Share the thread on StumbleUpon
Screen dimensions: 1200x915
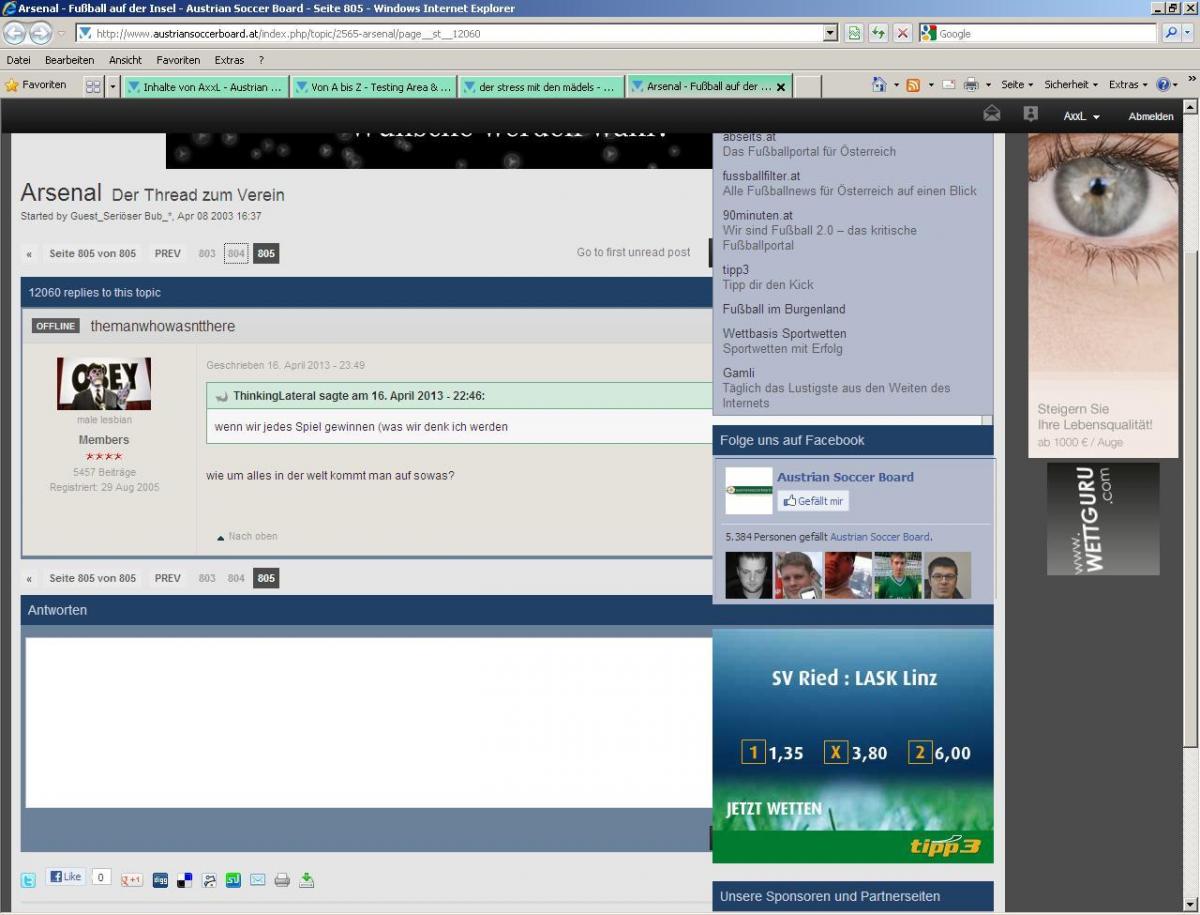click(x=233, y=880)
